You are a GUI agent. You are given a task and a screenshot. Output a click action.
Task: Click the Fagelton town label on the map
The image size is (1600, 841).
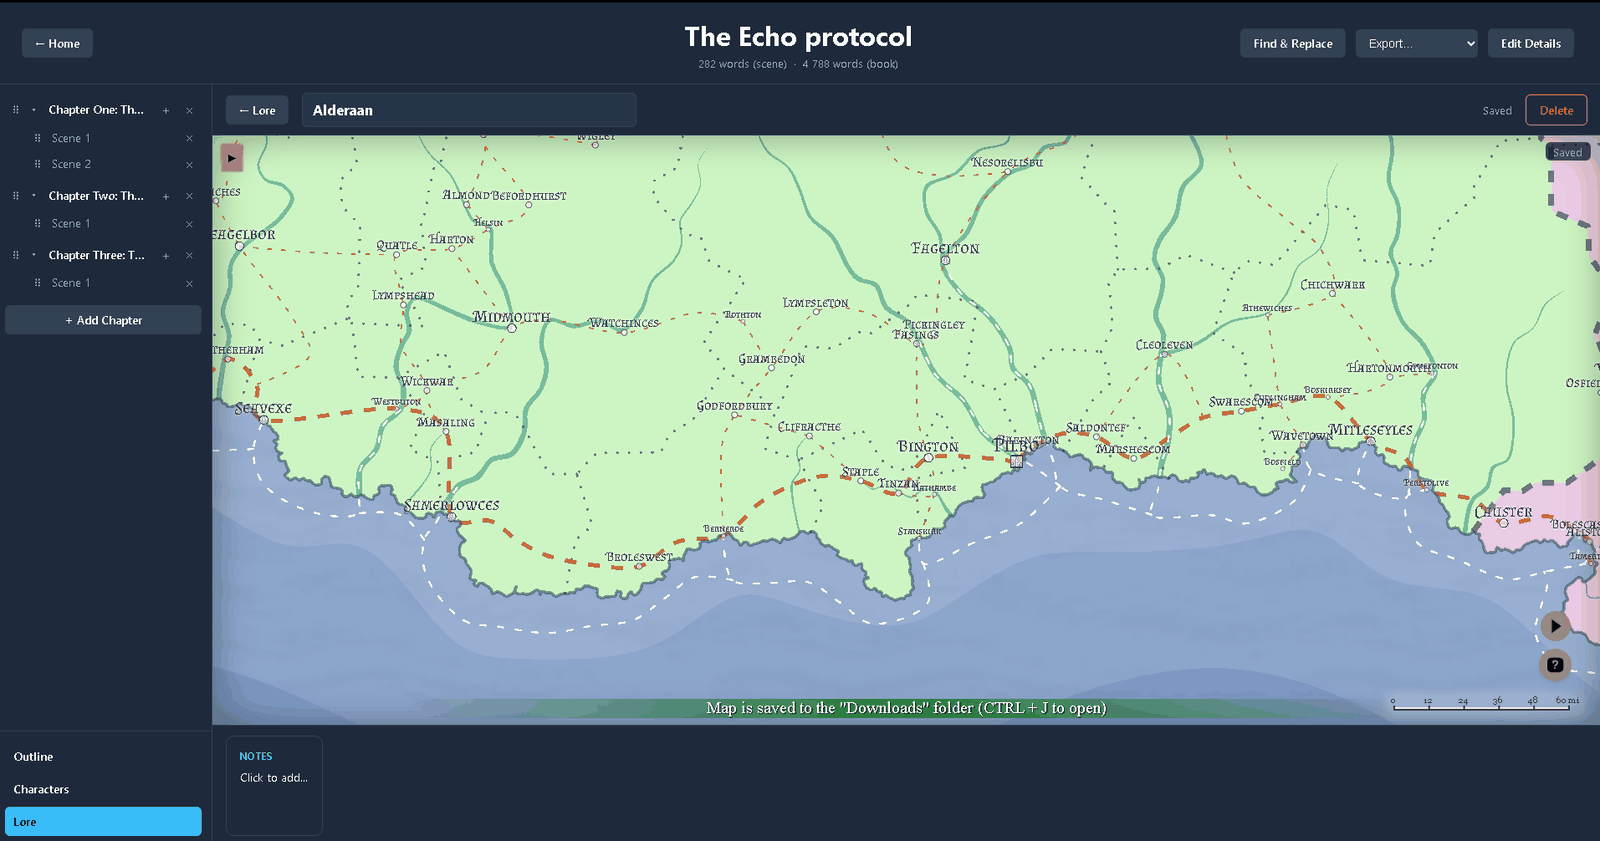[945, 249]
